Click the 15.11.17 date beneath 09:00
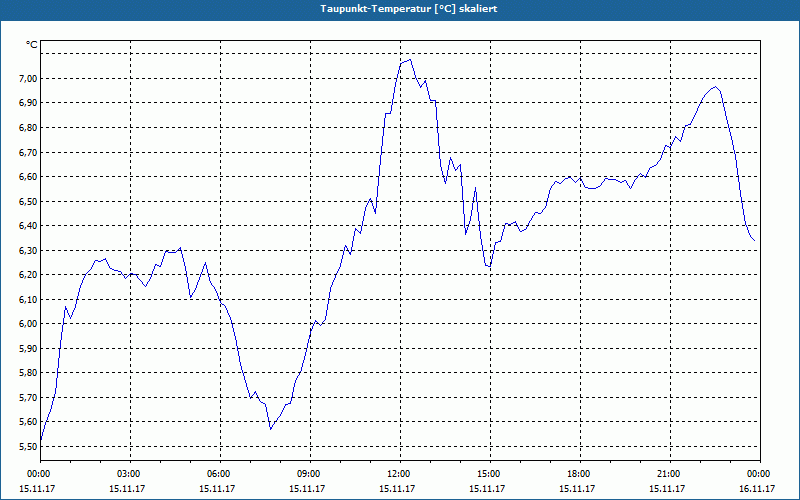Viewport: 800px width, 500px height. 307,489
